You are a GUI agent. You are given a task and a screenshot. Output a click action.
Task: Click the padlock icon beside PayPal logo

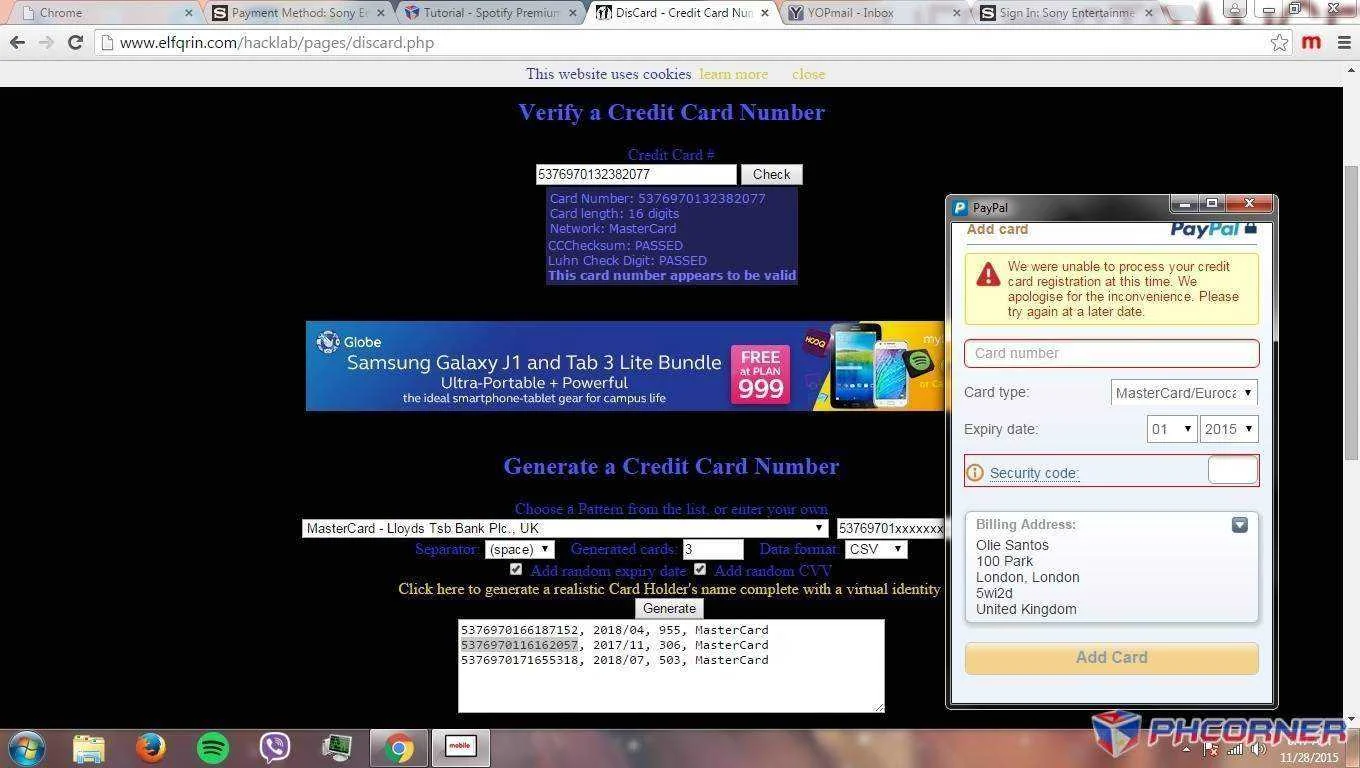(x=1250, y=228)
